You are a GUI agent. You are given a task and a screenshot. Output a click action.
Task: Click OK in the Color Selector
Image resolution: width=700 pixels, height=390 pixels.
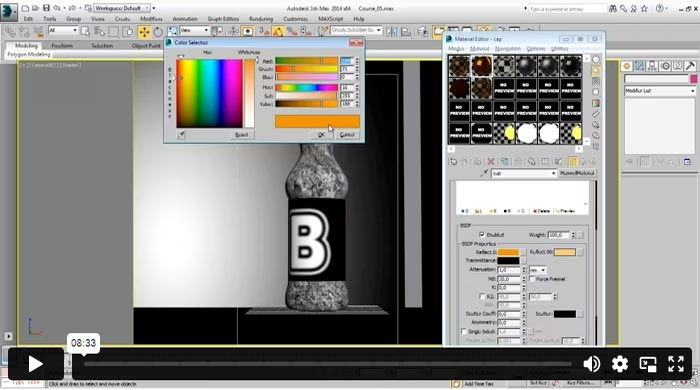point(321,135)
